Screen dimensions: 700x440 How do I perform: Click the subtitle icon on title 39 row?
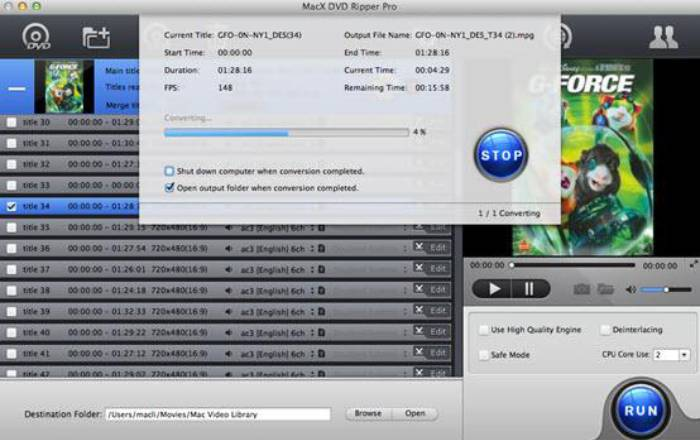321,311
